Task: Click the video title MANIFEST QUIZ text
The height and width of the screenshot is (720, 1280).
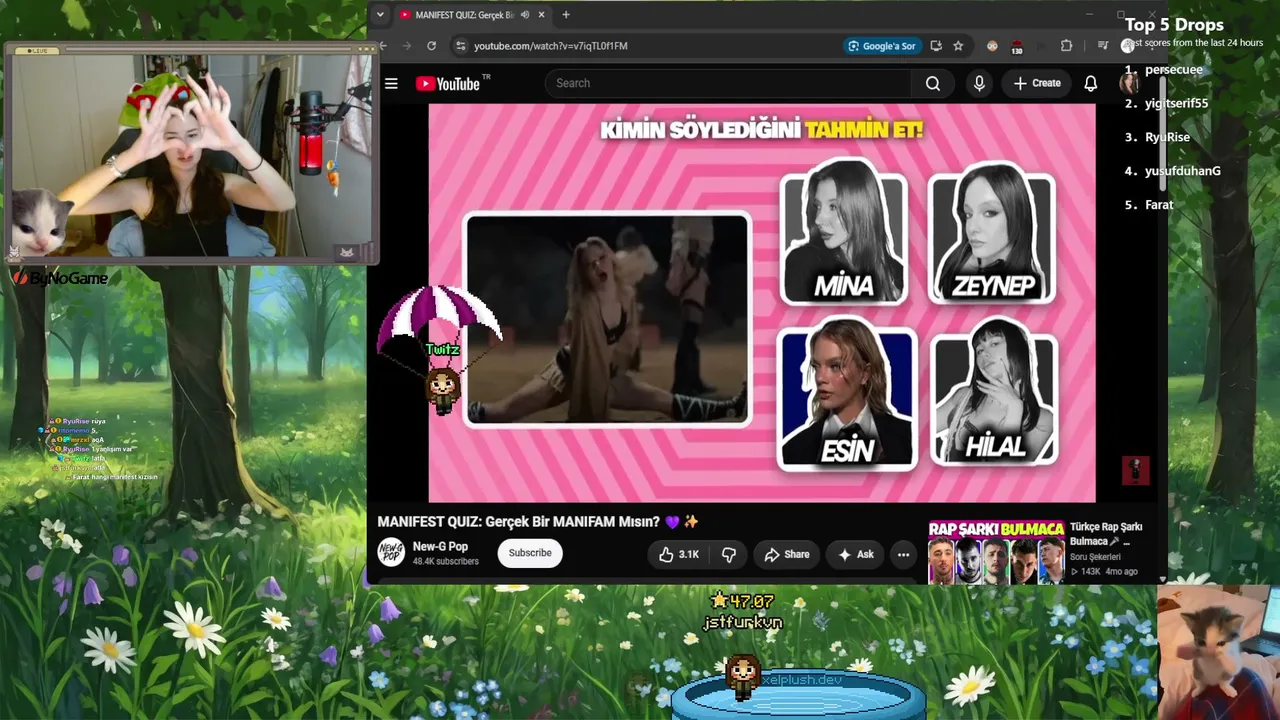Action: point(538,522)
